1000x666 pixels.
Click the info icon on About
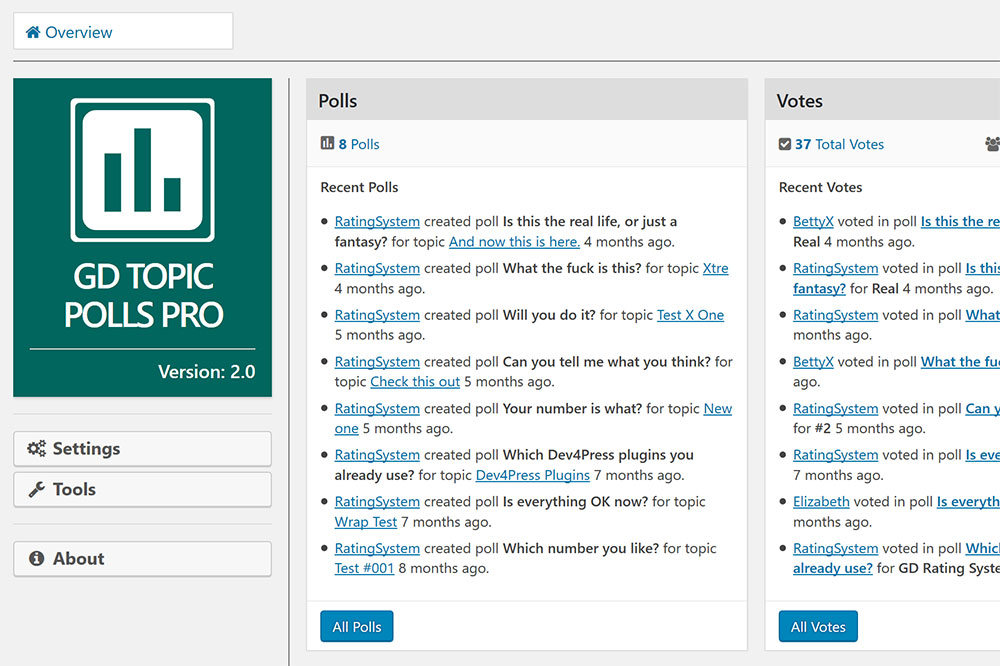tap(37, 559)
